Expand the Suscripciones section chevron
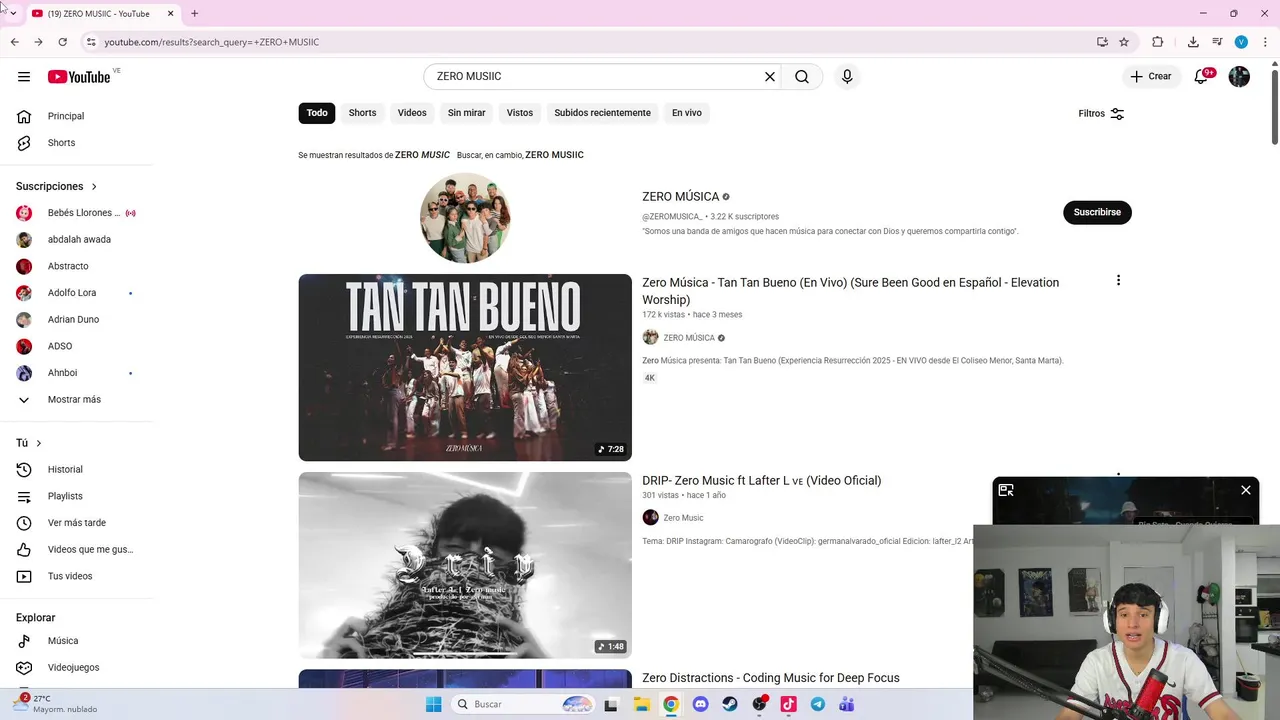This screenshot has height=720, width=1280. point(94,186)
